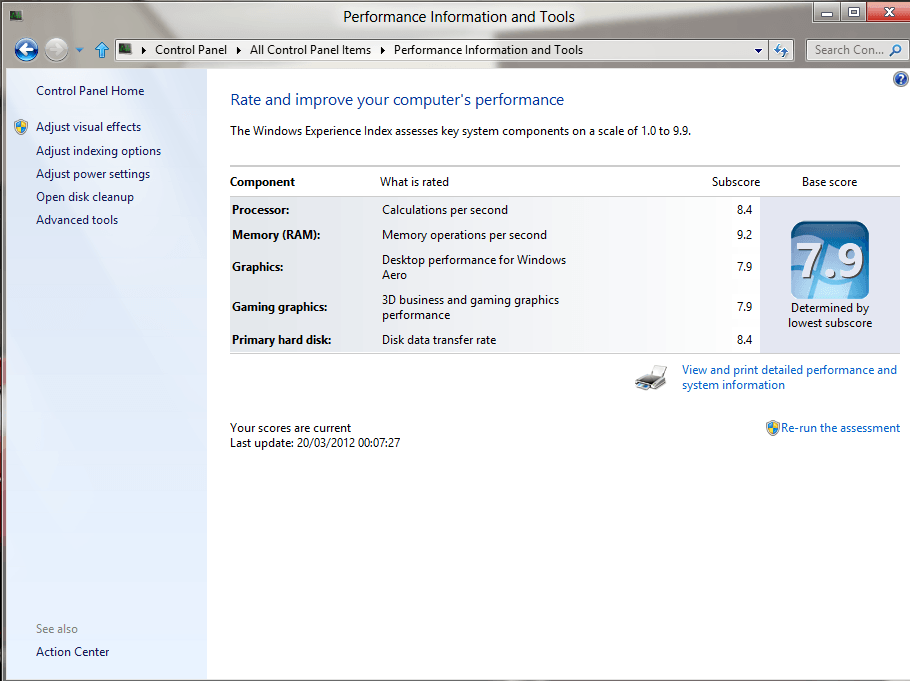The height and width of the screenshot is (681, 910).
Task: Minimize the Performance Information window
Action: point(827,12)
